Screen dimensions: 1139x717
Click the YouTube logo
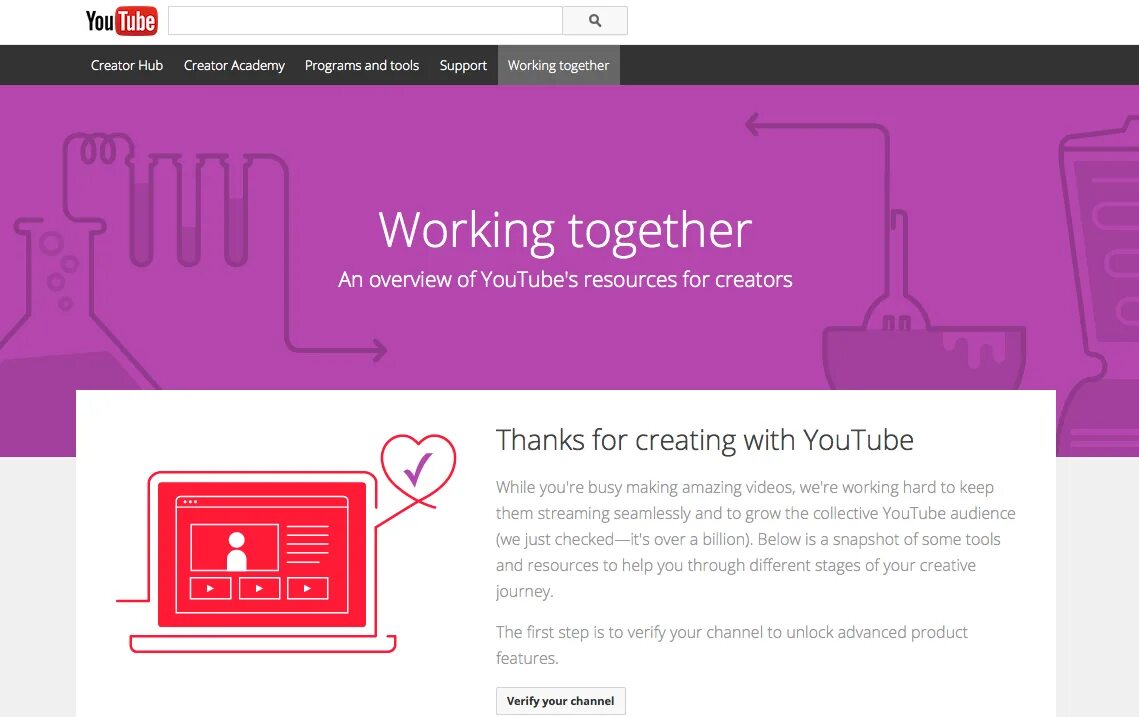[121, 21]
